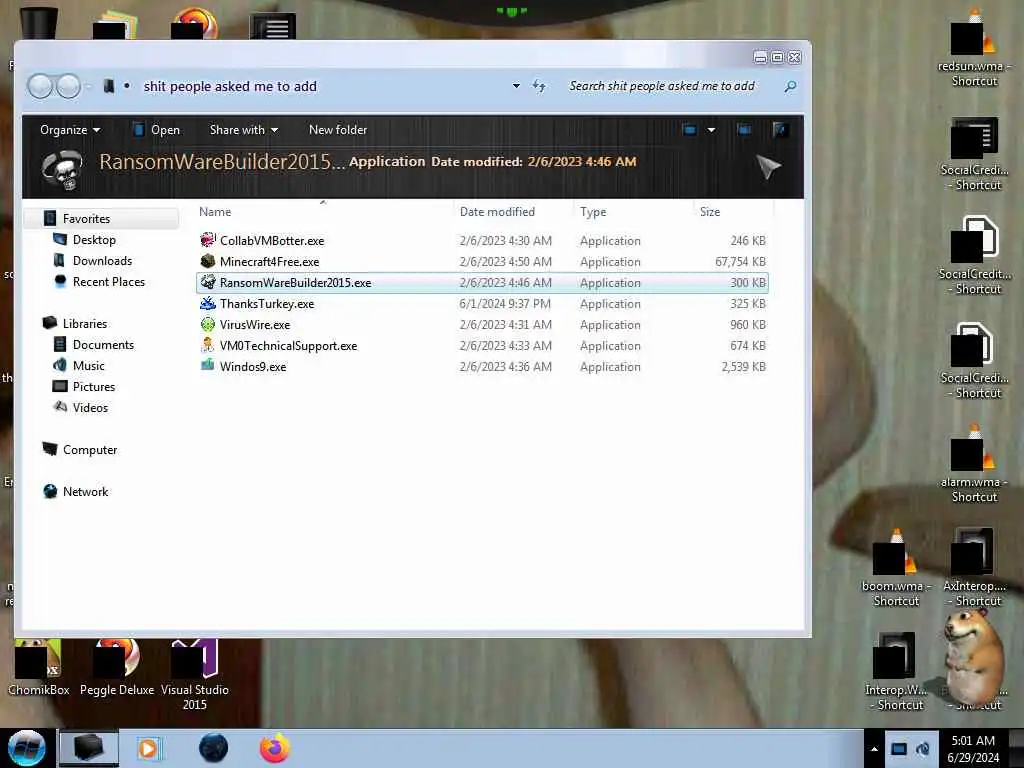Viewport: 1024px width, 768px height.
Task: Select Libraries in navigation pane
Action: 84,323
